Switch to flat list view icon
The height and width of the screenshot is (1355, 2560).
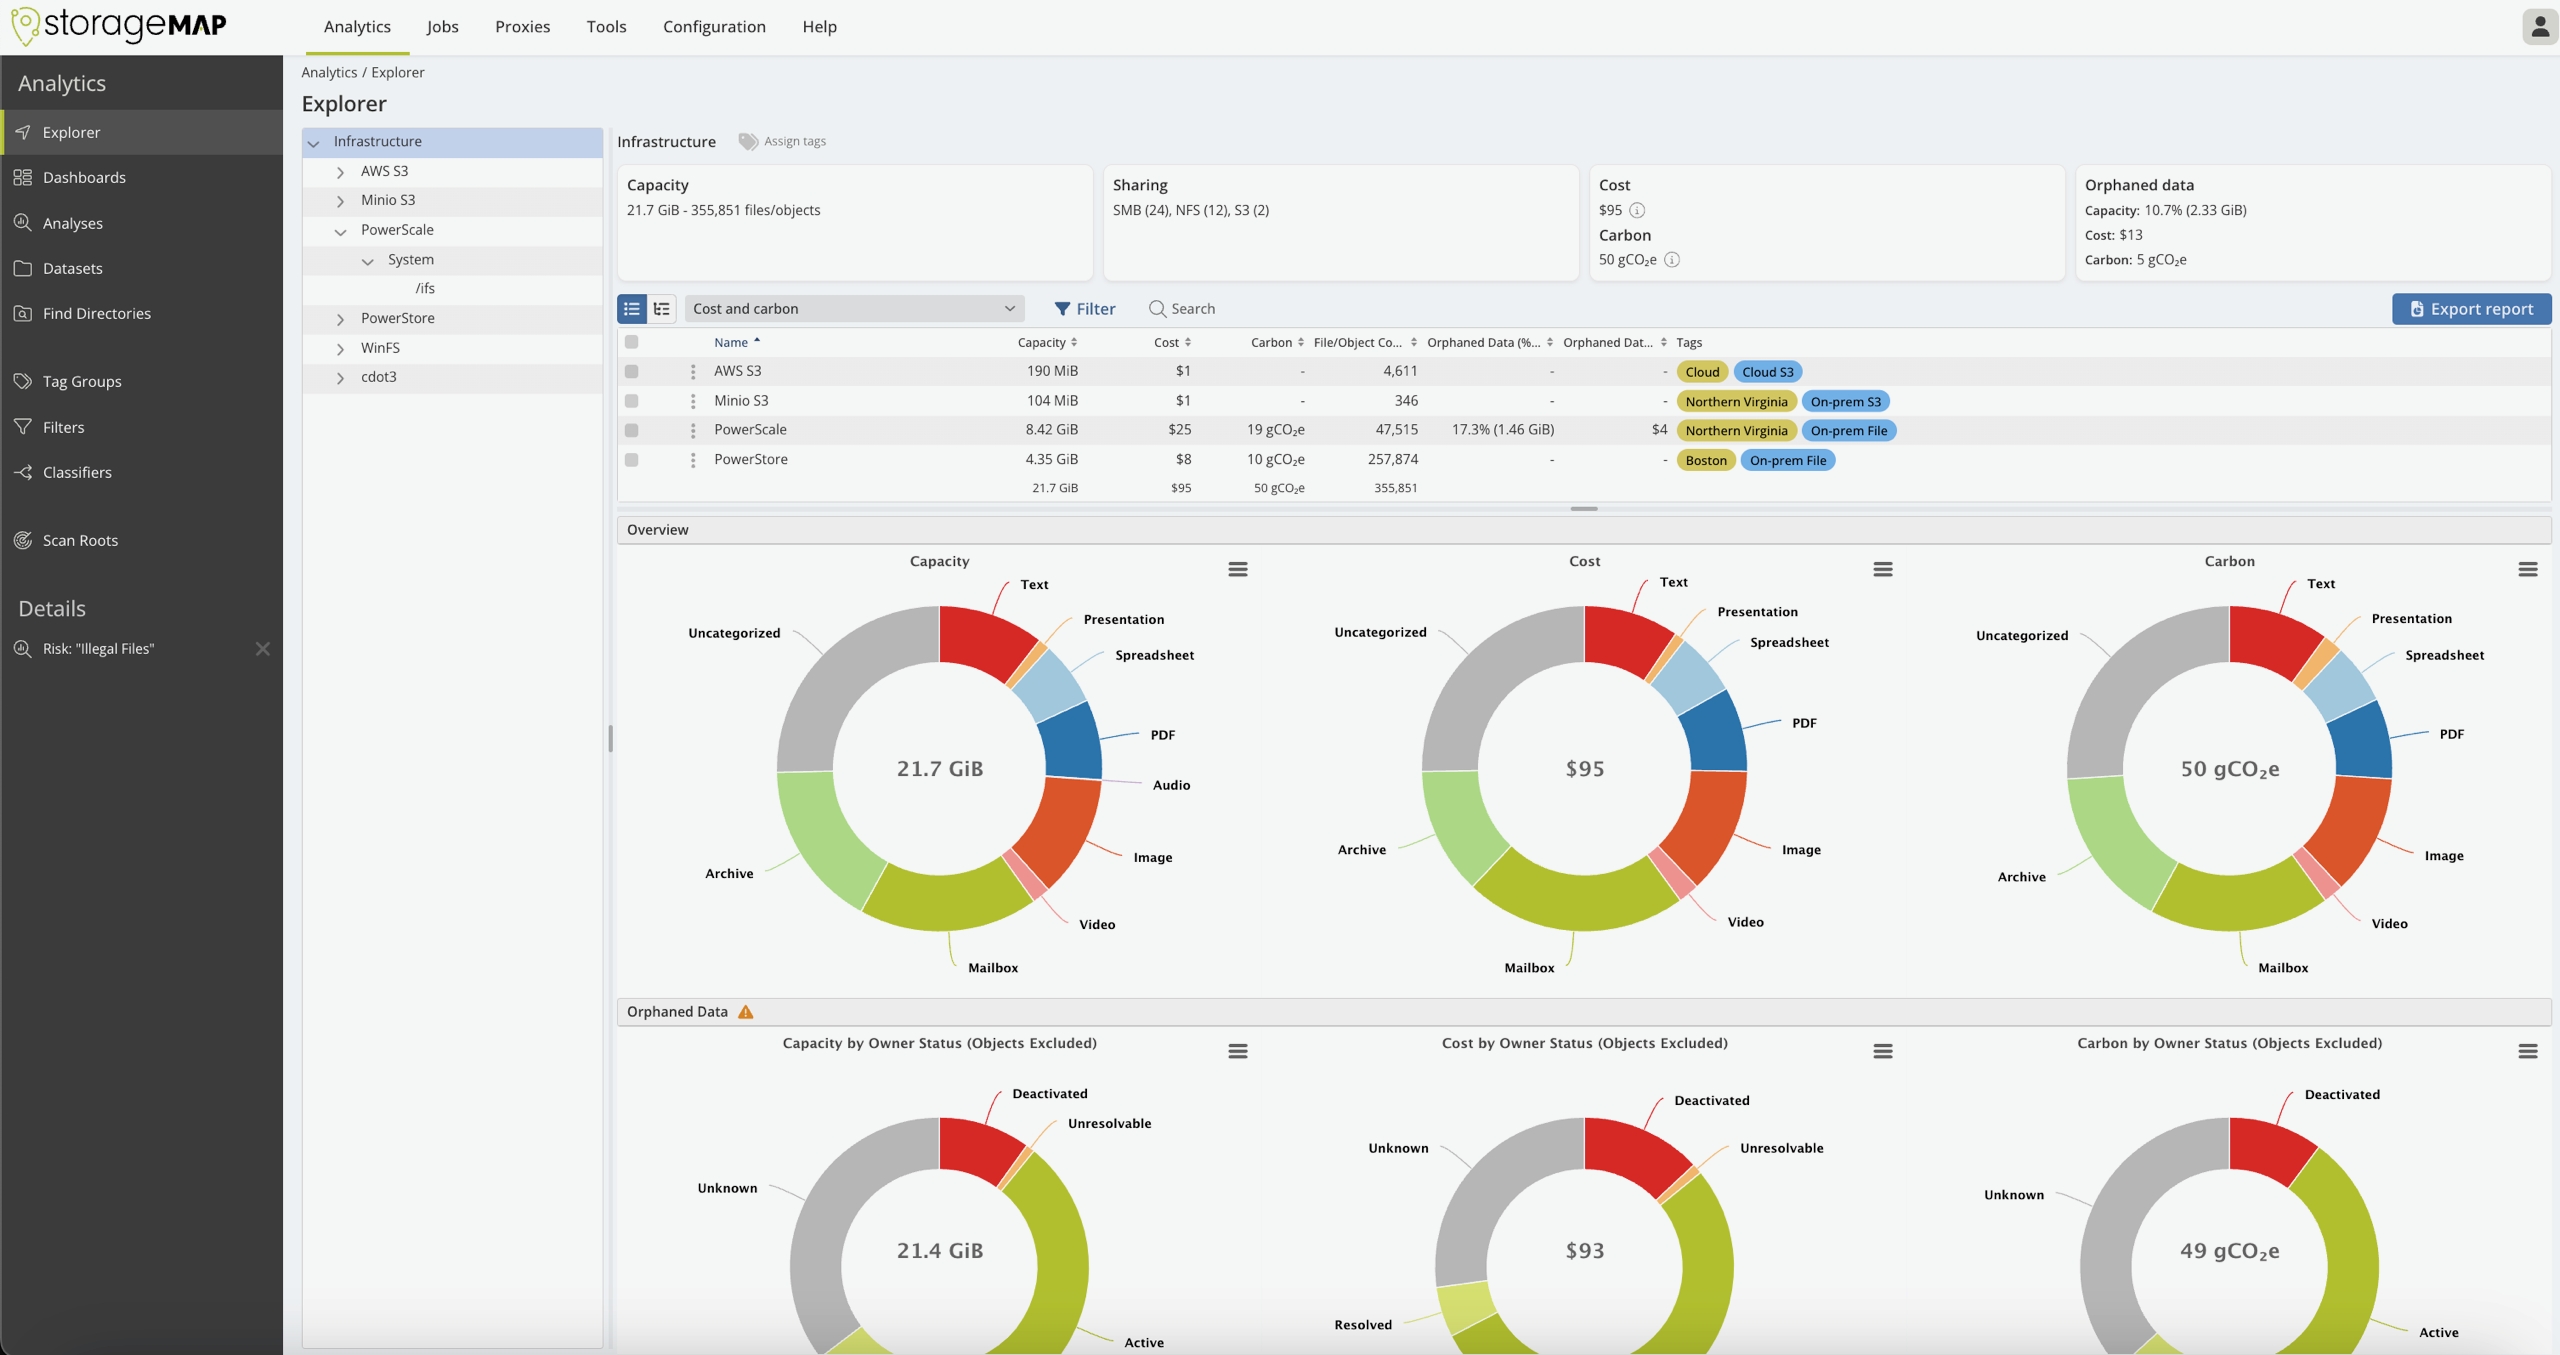pyautogui.click(x=632, y=309)
